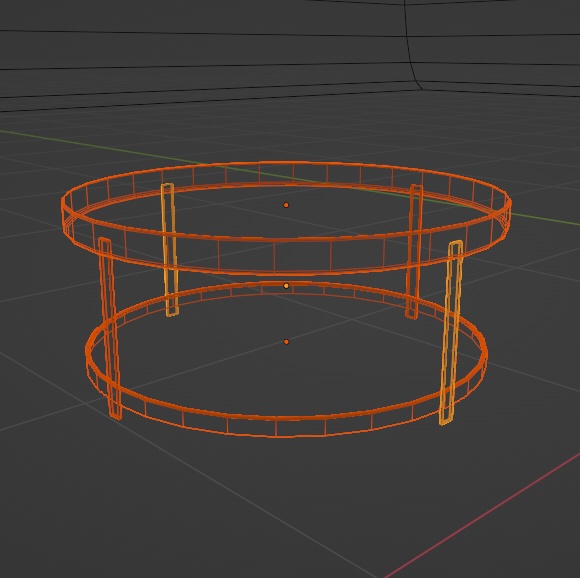Select the light-orange back-left table leg
The height and width of the screenshot is (578, 580).
click(x=169, y=250)
